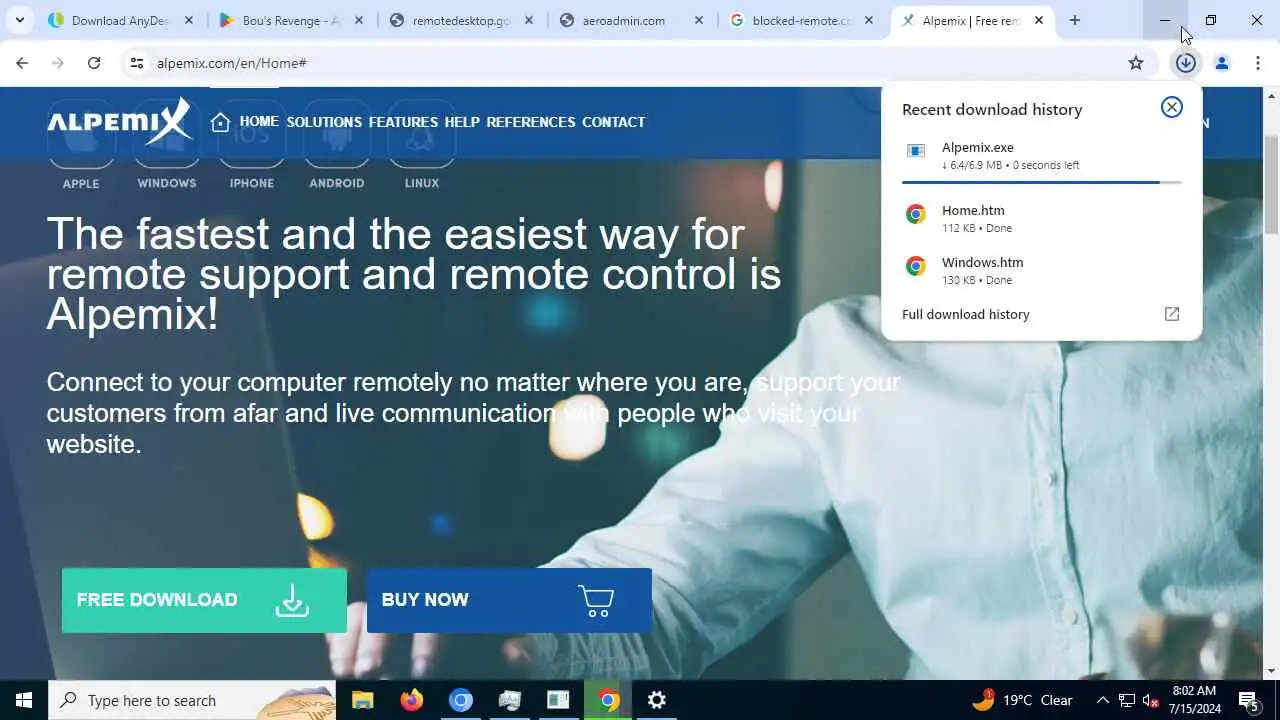
Task: Open the Windows.htm download entry
Action: point(1041,270)
